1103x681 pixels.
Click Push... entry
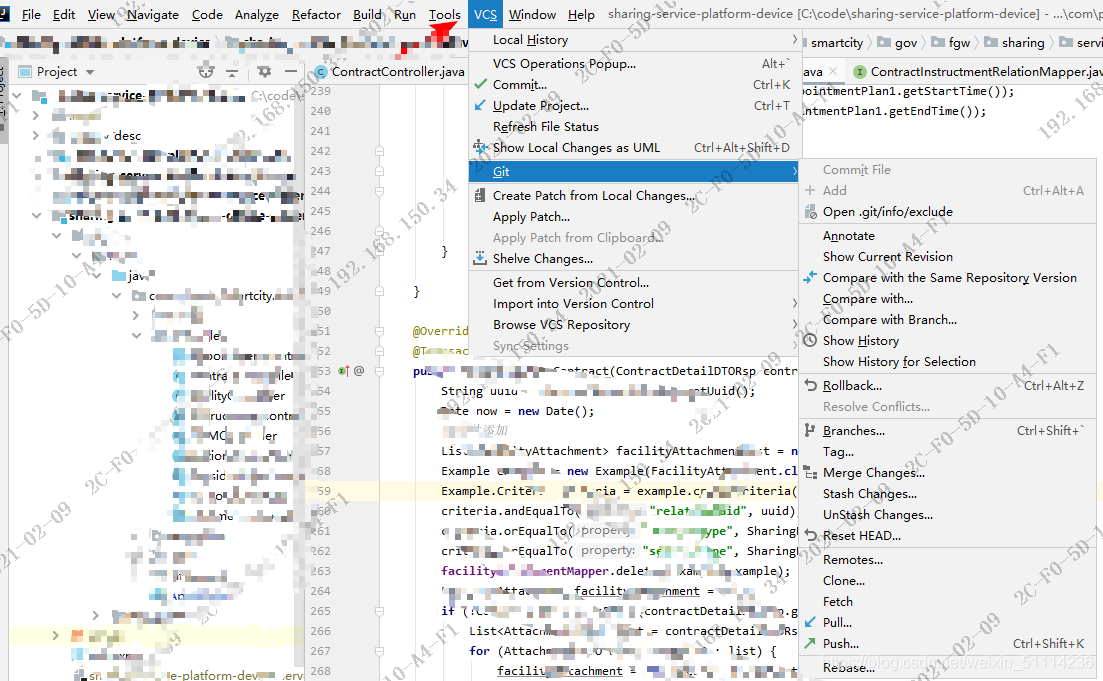click(950, 644)
